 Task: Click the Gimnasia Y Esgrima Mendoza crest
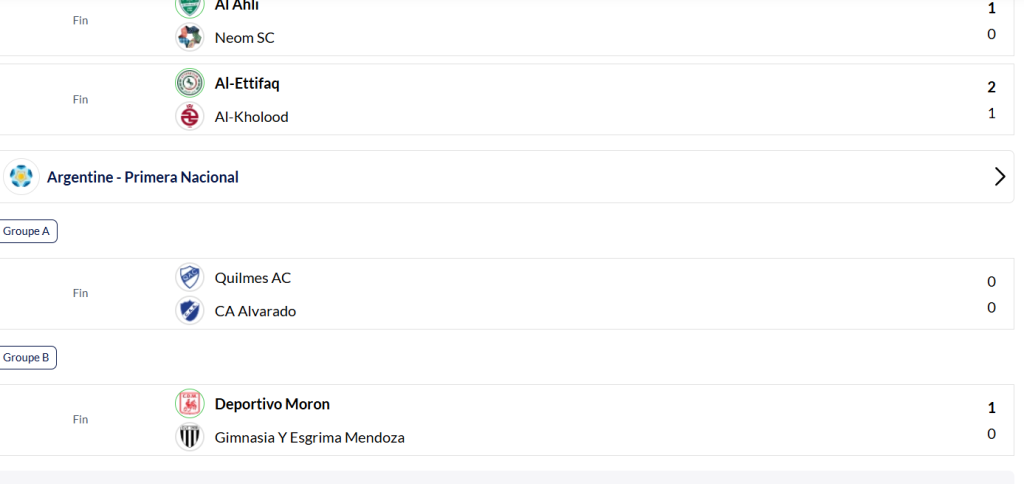click(189, 437)
